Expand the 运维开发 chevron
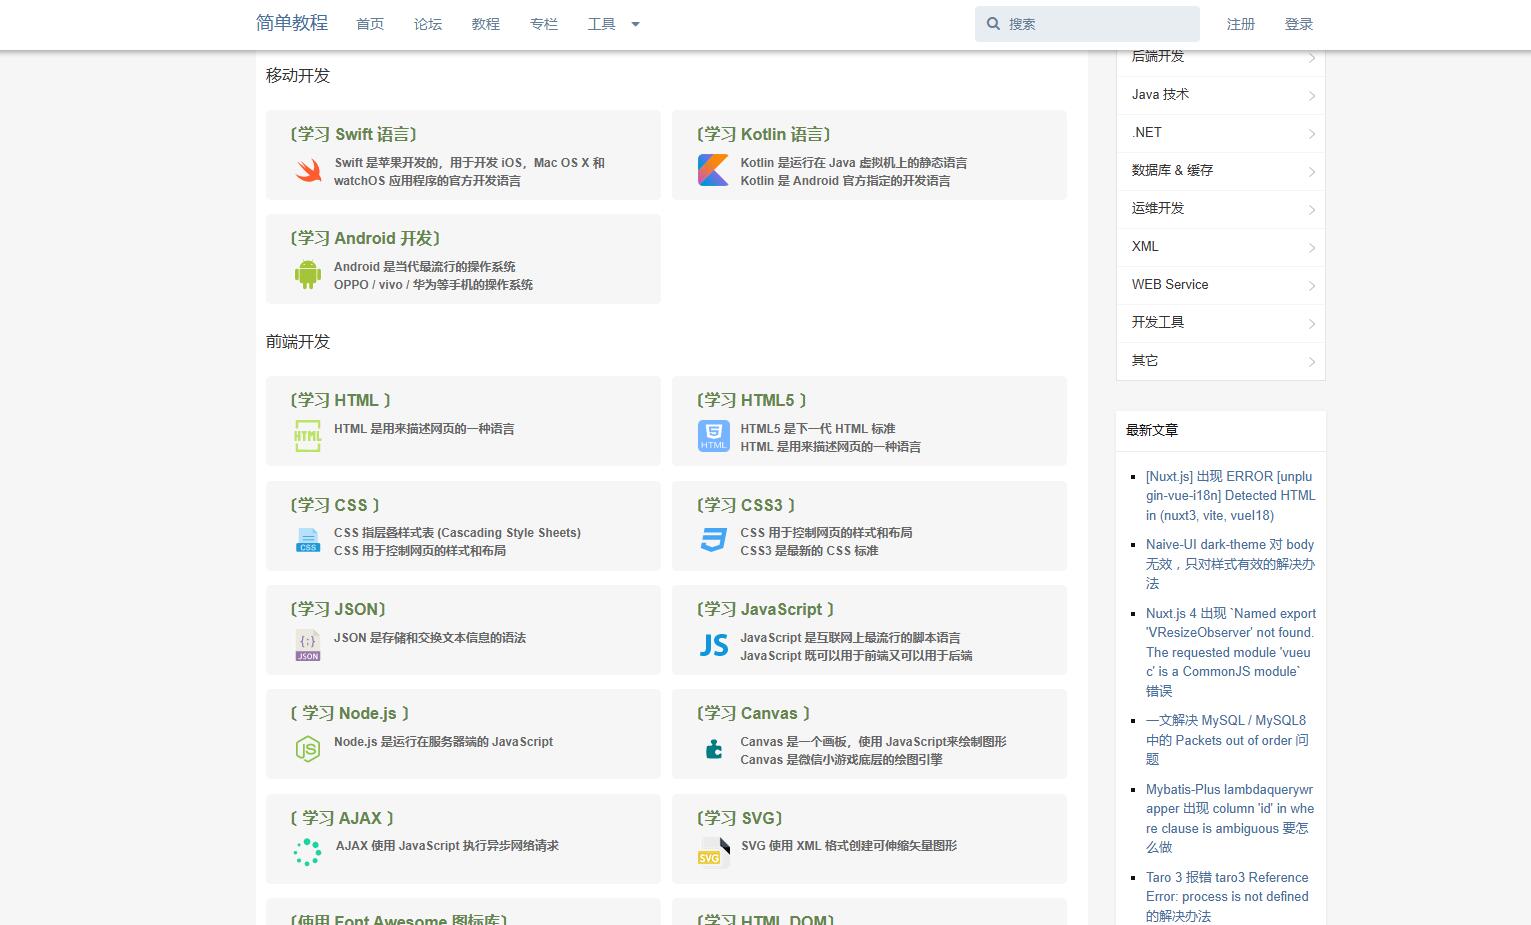Screen dimensions: 1531x925 tap(1311, 210)
